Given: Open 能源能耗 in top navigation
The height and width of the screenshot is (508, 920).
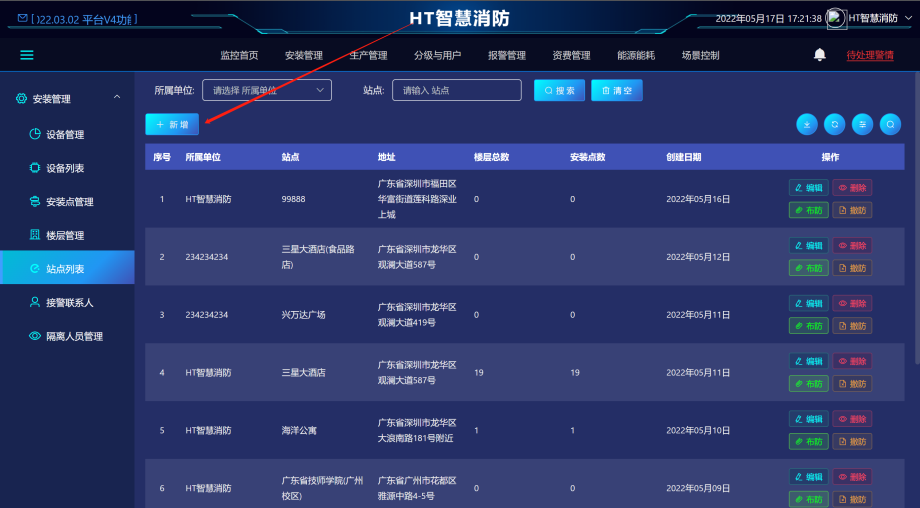Looking at the screenshot, I should tap(636, 55).
